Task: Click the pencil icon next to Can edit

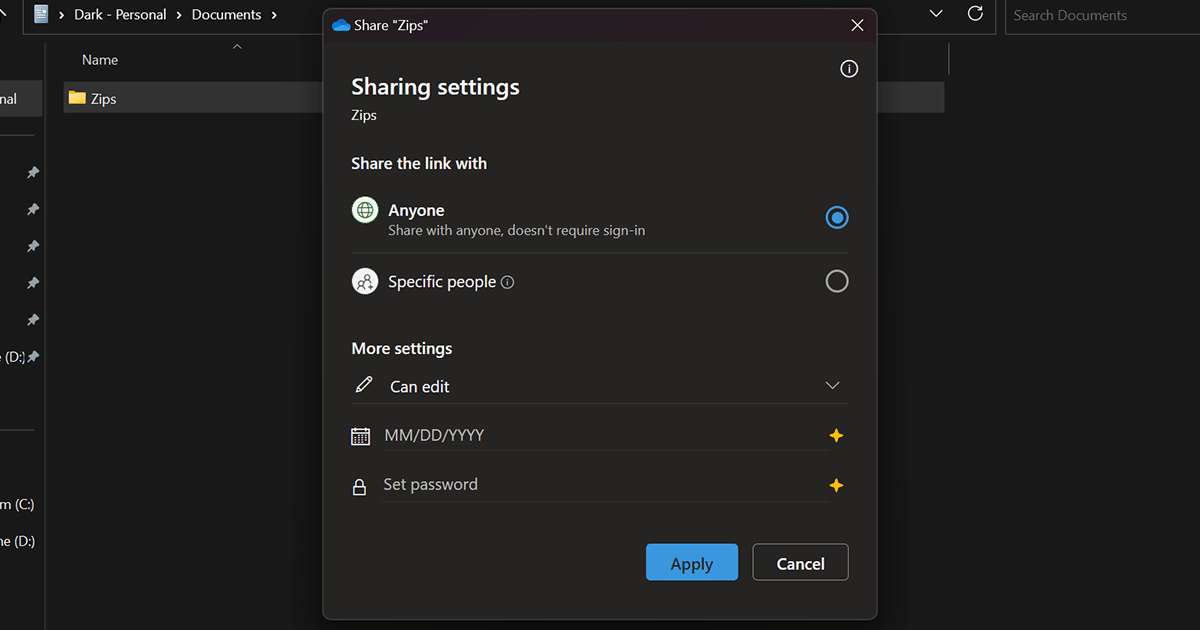Action: tap(364, 384)
